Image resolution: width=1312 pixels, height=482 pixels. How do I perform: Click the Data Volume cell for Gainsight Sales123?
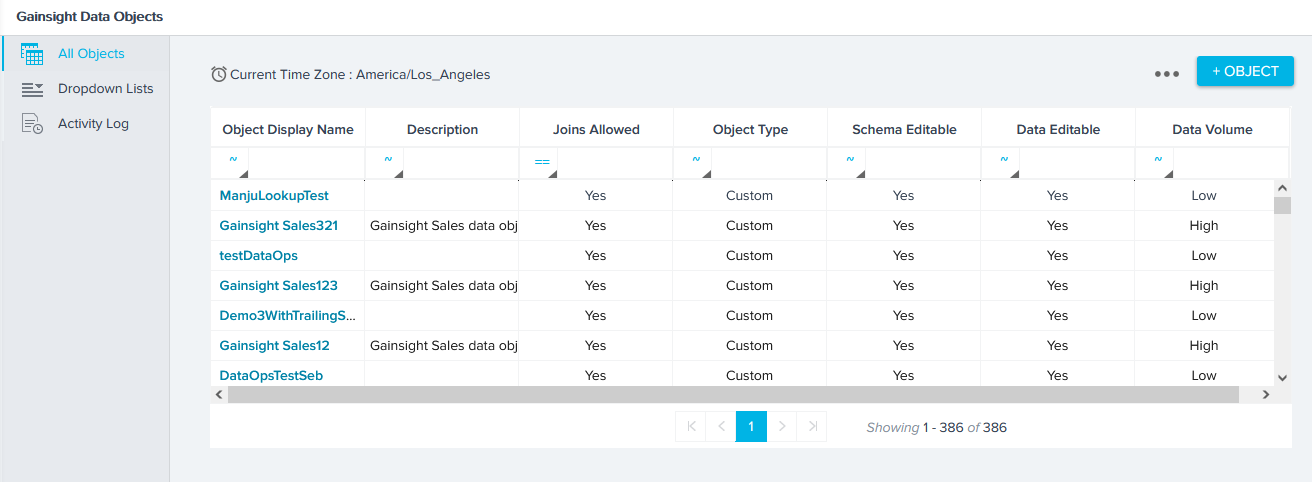(1204, 286)
